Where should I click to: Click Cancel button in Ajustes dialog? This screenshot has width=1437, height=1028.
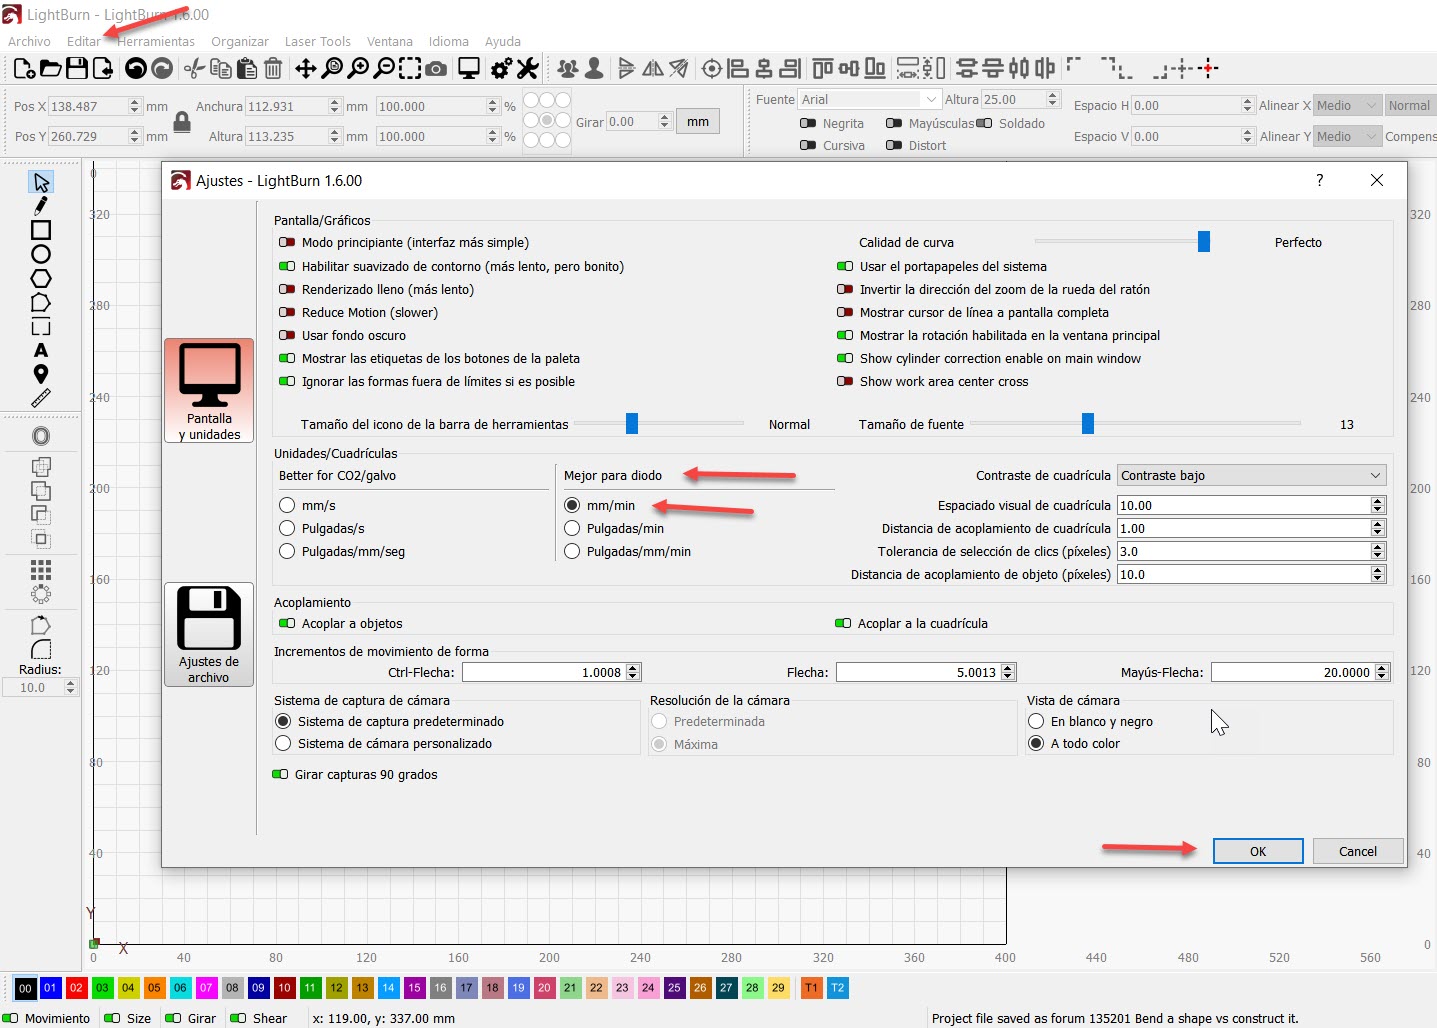pyautogui.click(x=1358, y=851)
